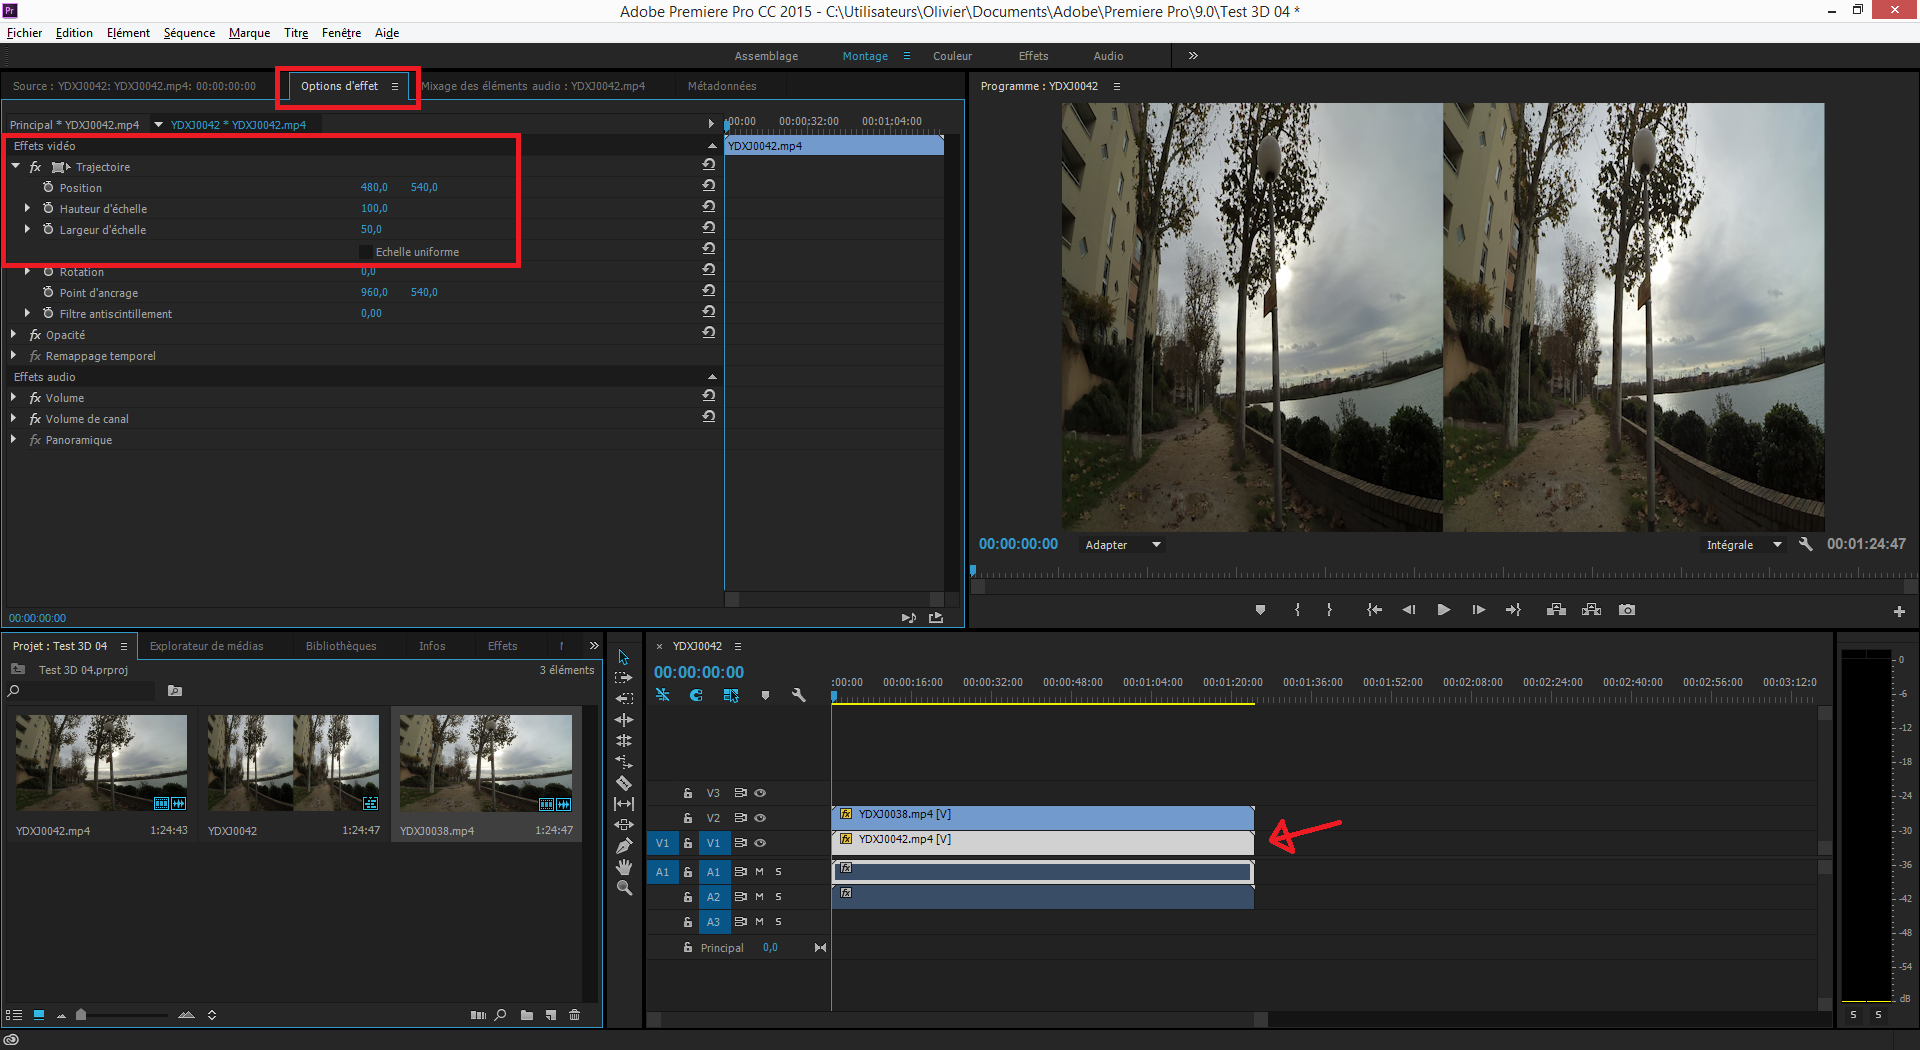This screenshot has height=1050, width=1920.
Task: Select YDXJ0038.mp4 project thumbnail
Action: (486, 762)
